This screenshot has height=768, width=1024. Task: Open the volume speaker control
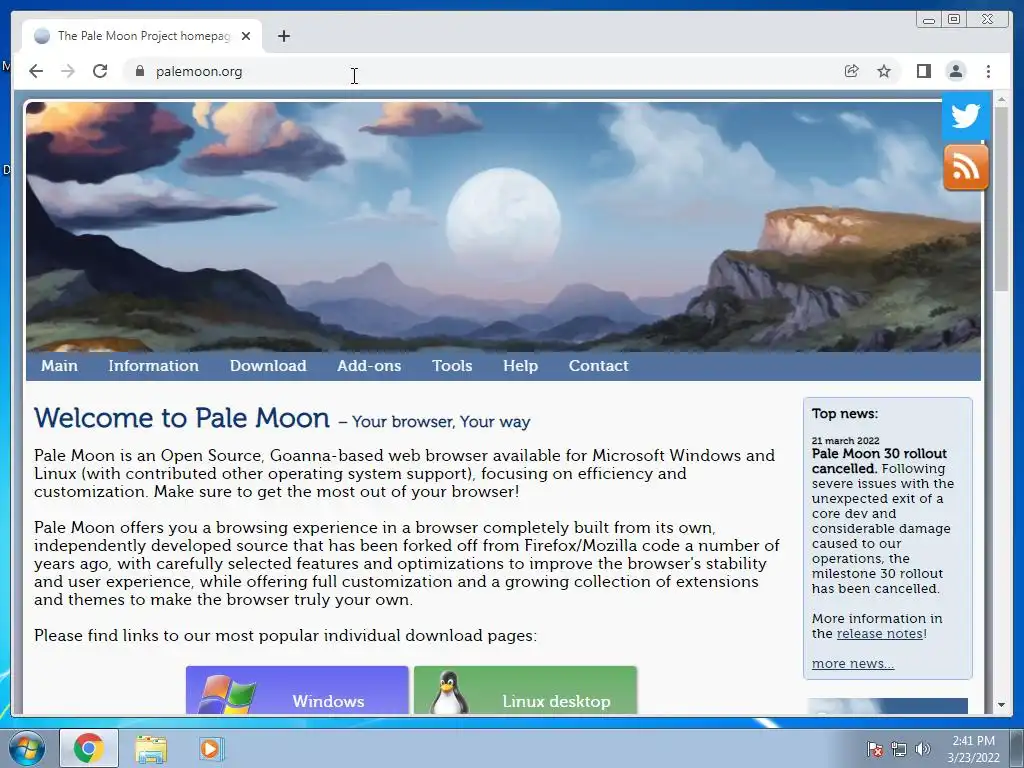(923, 749)
